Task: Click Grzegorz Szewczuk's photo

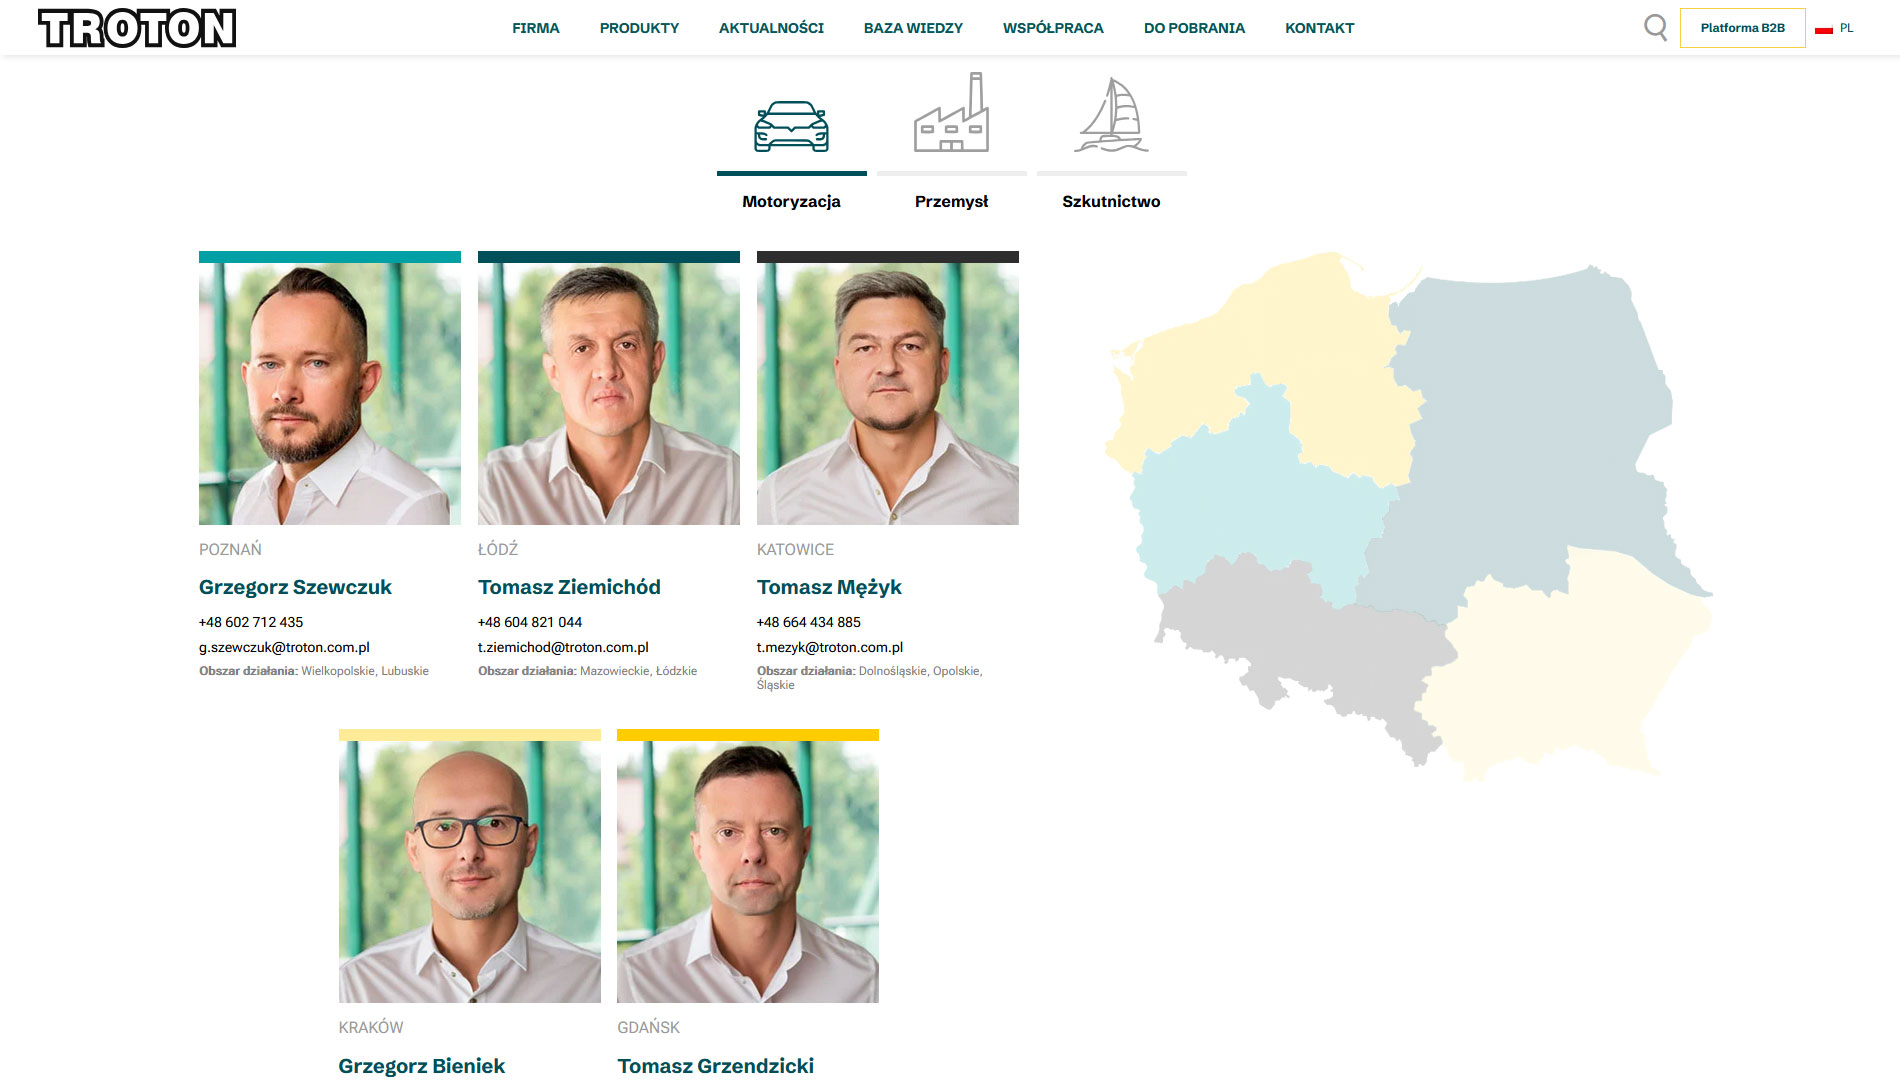Action: 330,394
